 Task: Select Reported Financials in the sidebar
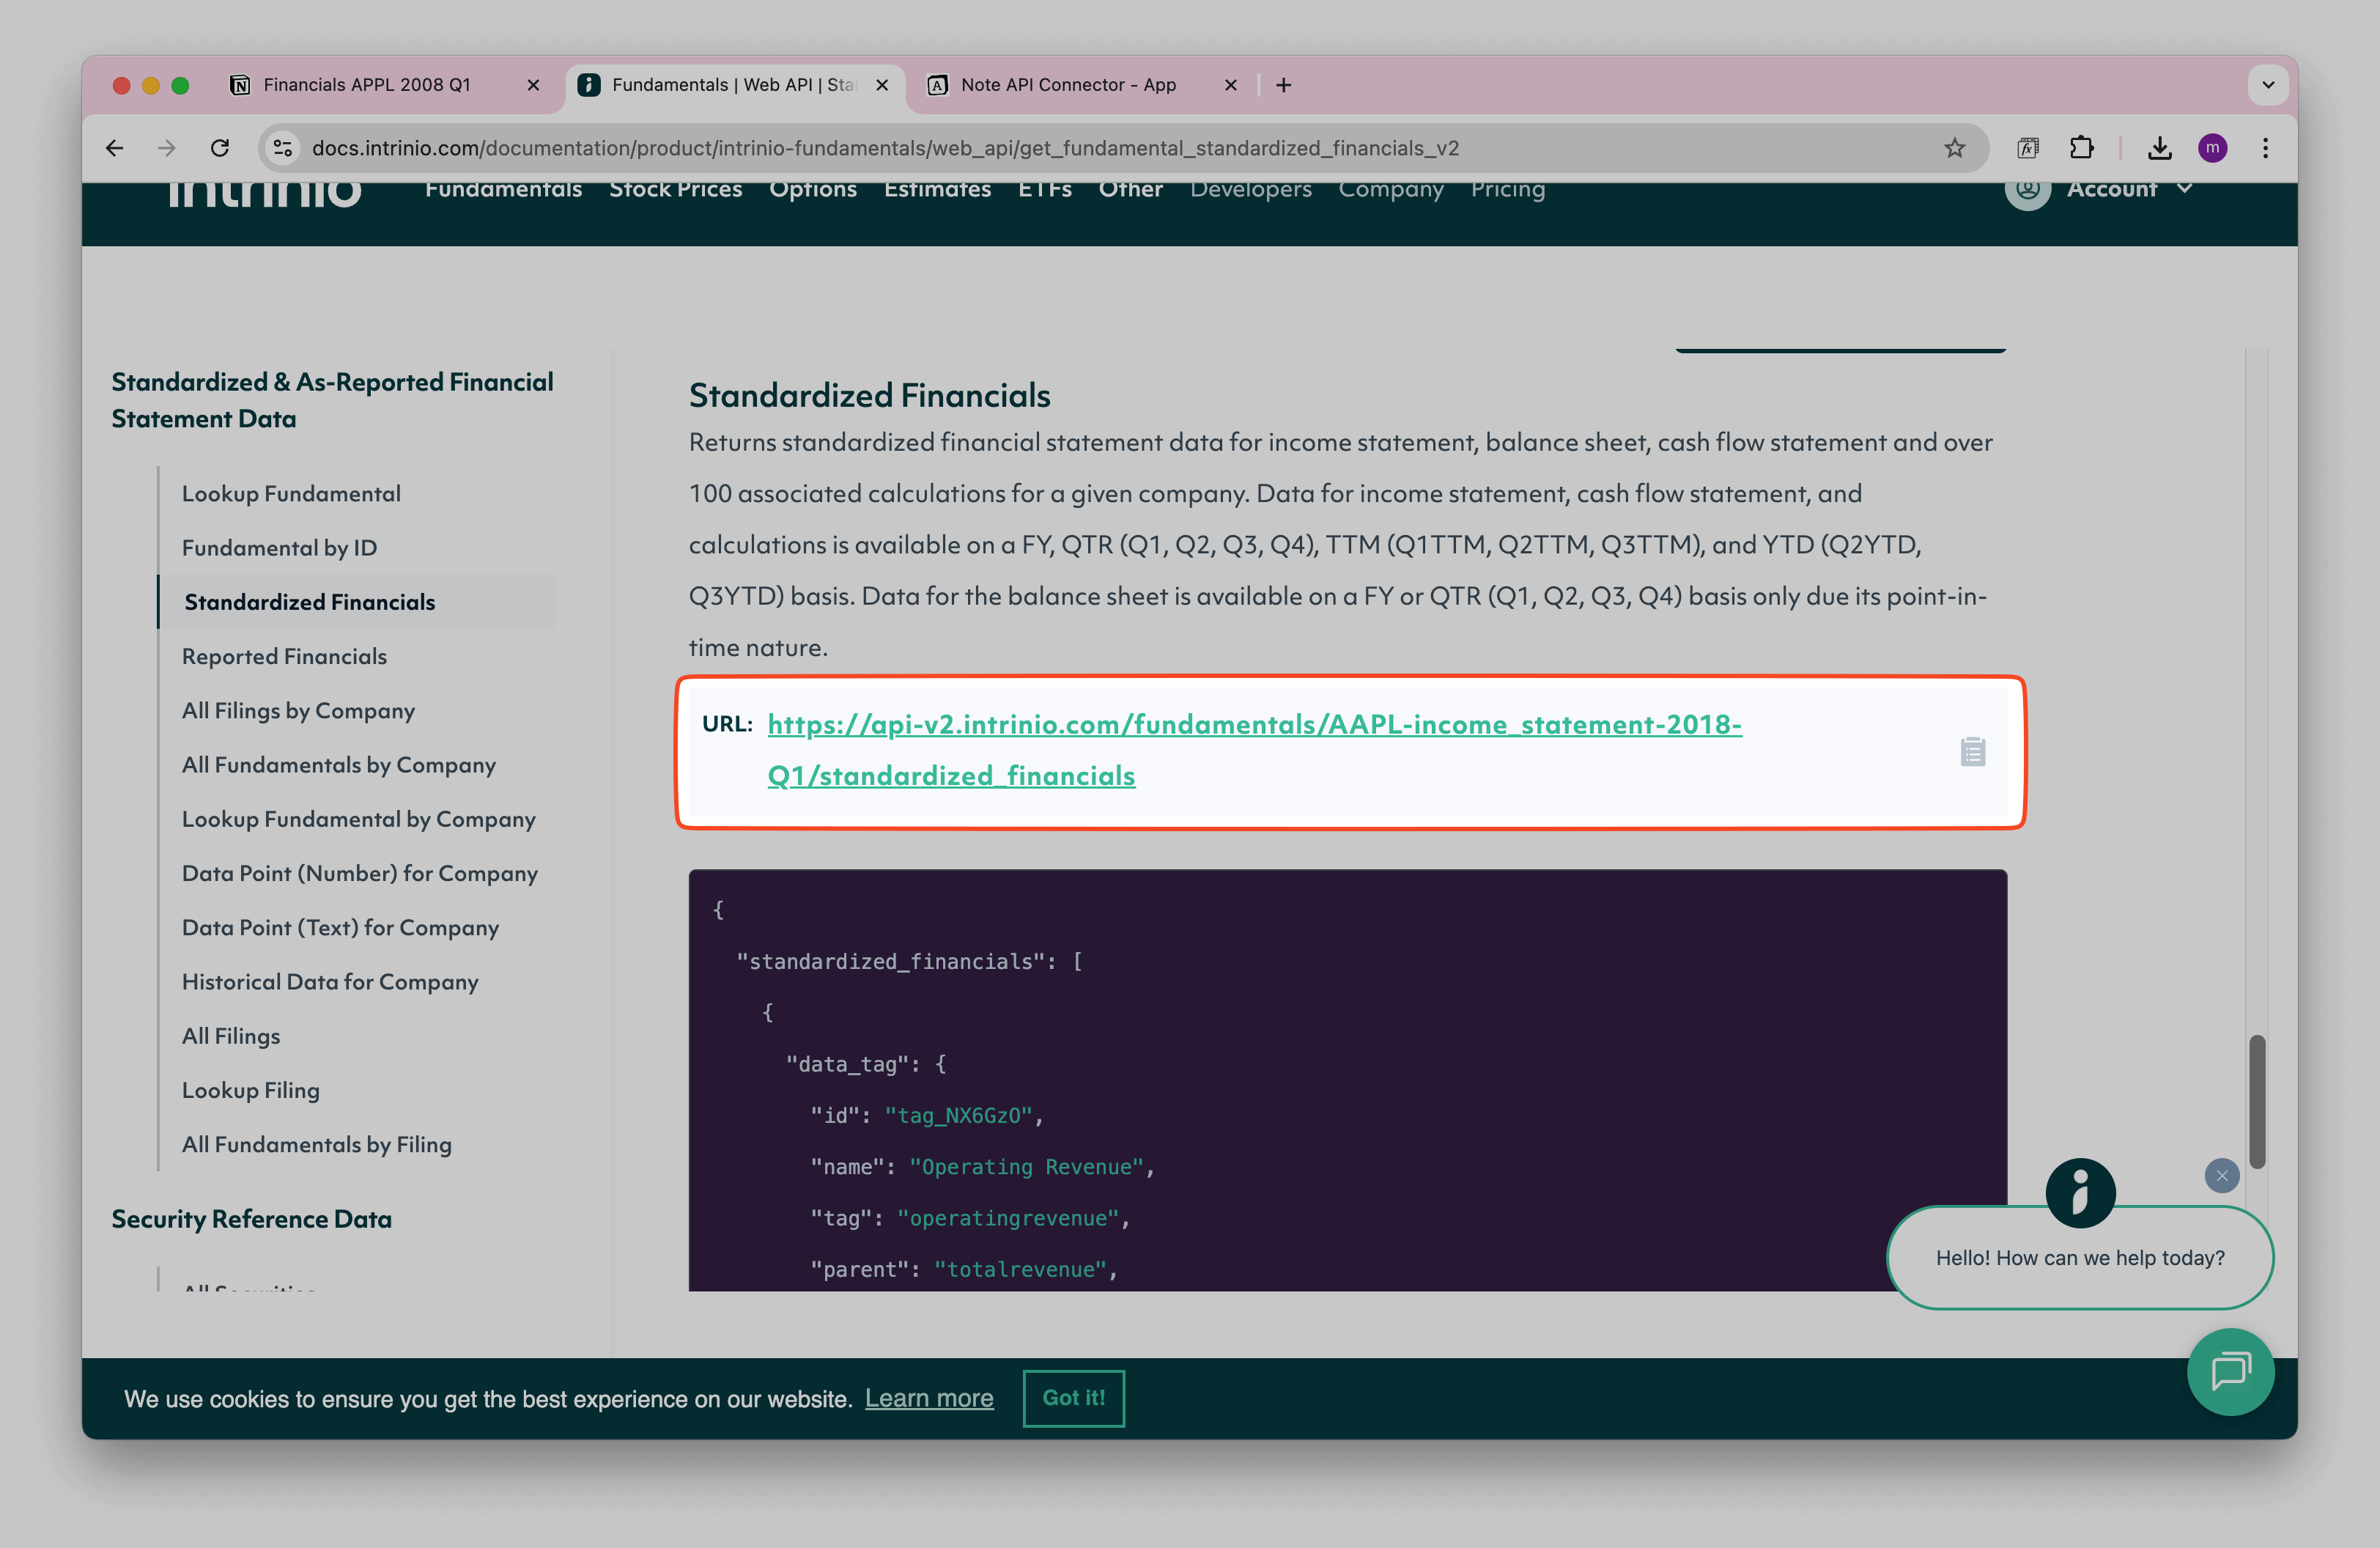284,656
